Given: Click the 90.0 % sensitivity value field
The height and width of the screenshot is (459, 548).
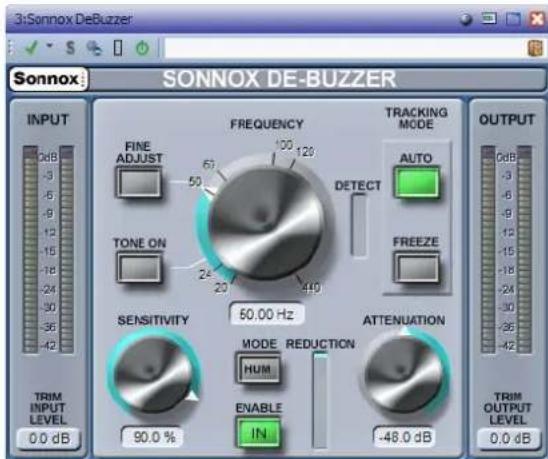Looking at the screenshot, I should 152,437.
